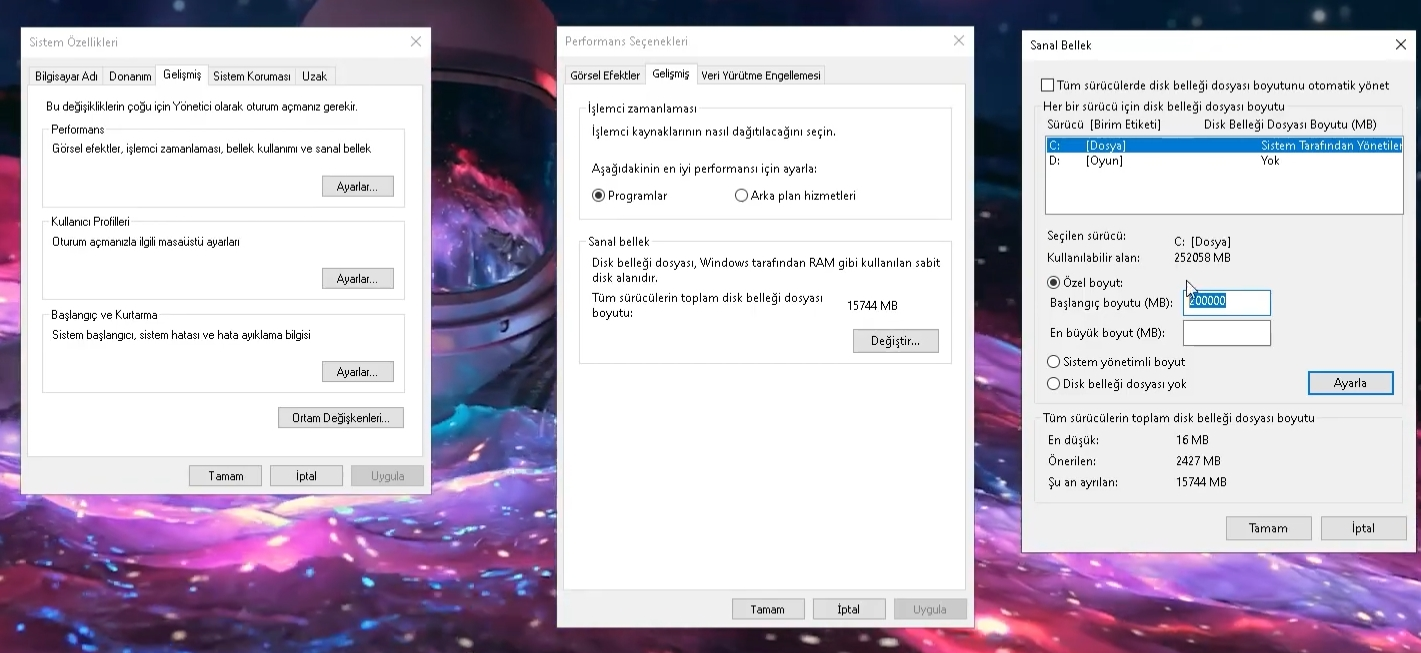1421x653 pixels.
Task: Click the Başlangıç boyutu input field
Action: click(1227, 303)
